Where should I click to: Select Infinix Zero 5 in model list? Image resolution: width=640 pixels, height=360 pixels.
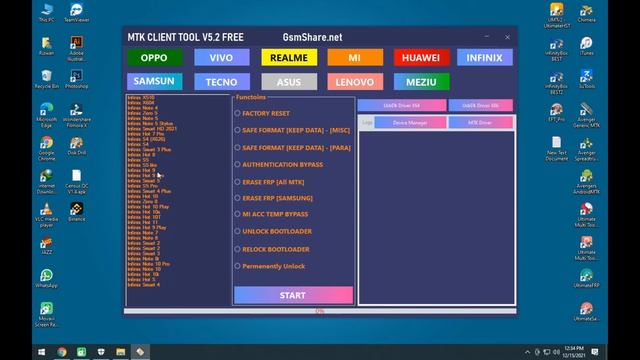click(x=142, y=113)
